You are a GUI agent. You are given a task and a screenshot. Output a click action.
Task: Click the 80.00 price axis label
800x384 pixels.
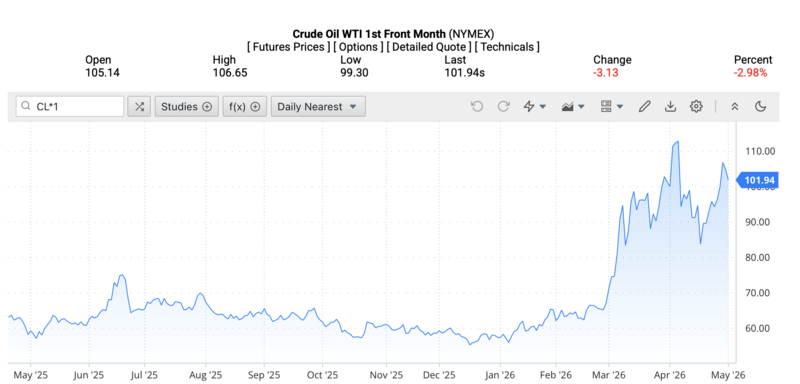759,258
